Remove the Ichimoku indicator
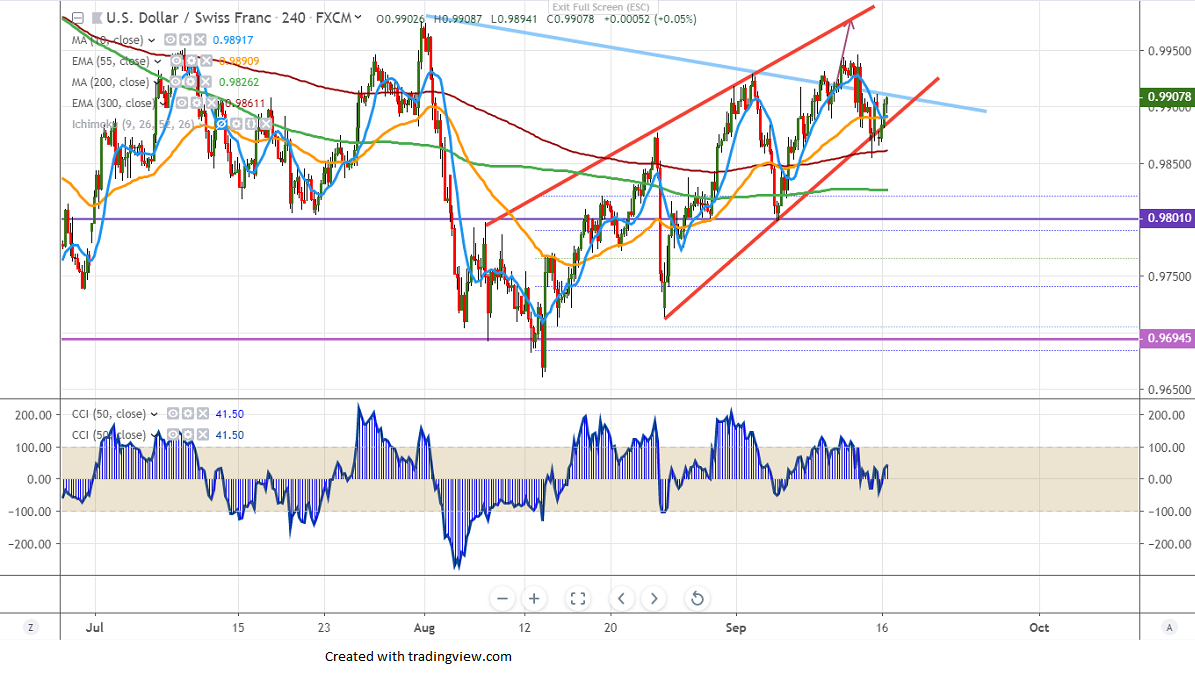 264,123
